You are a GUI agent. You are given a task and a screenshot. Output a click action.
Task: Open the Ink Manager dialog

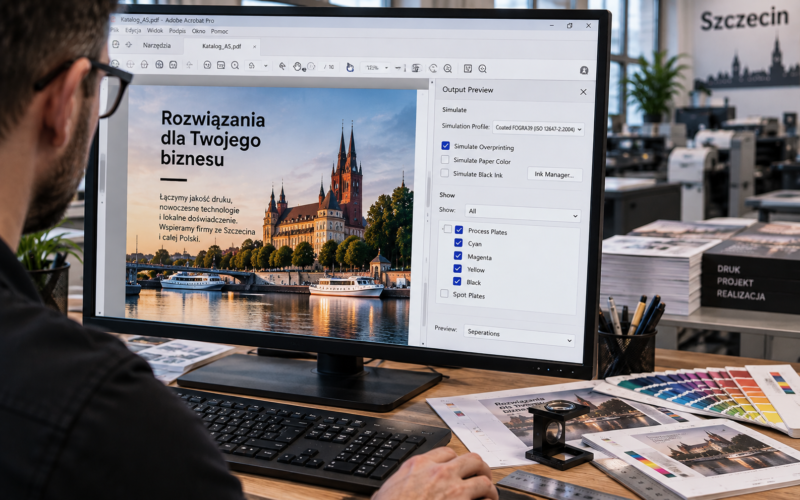pos(554,174)
